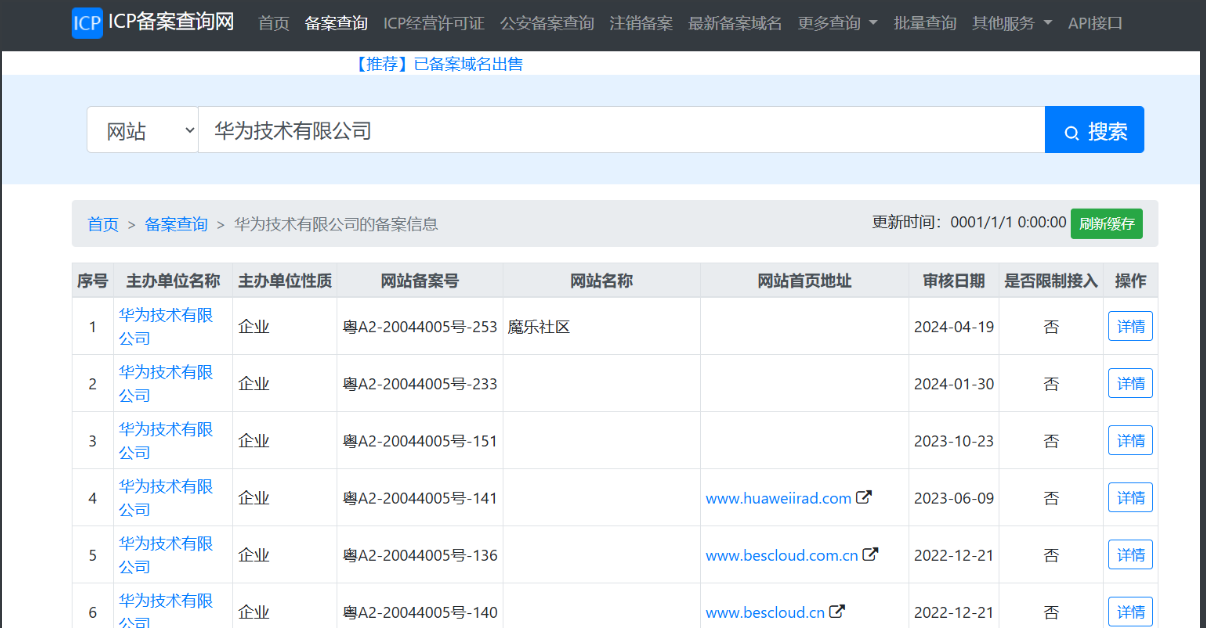Open 详情 for row 1 魔乐社区
This screenshot has width=1206, height=628.
tap(1130, 326)
